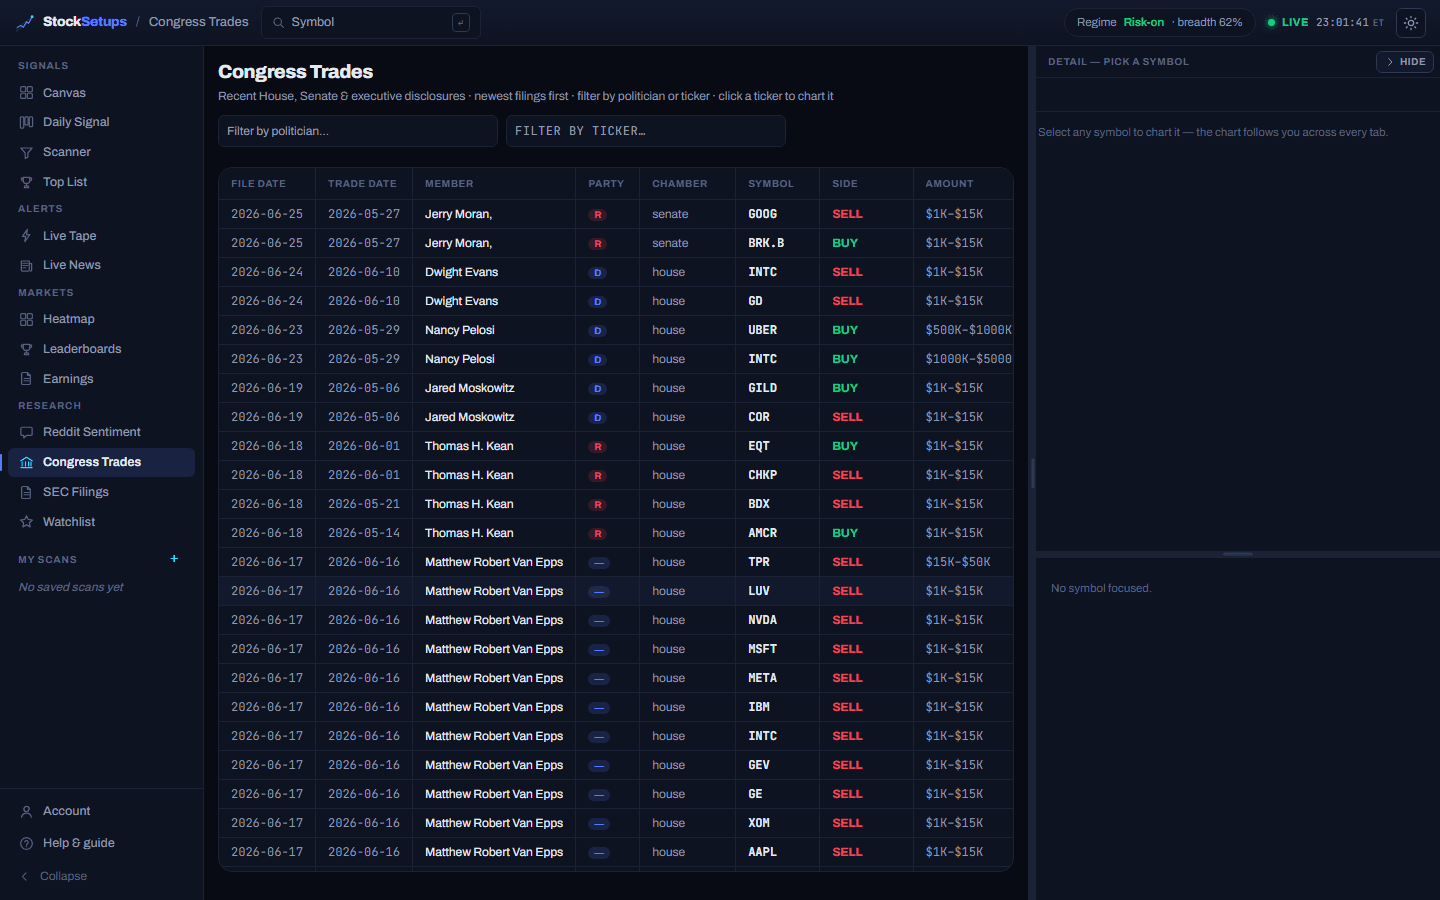Go to Scanner page
The image size is (1440, 900).
click(x=101, y=152)
